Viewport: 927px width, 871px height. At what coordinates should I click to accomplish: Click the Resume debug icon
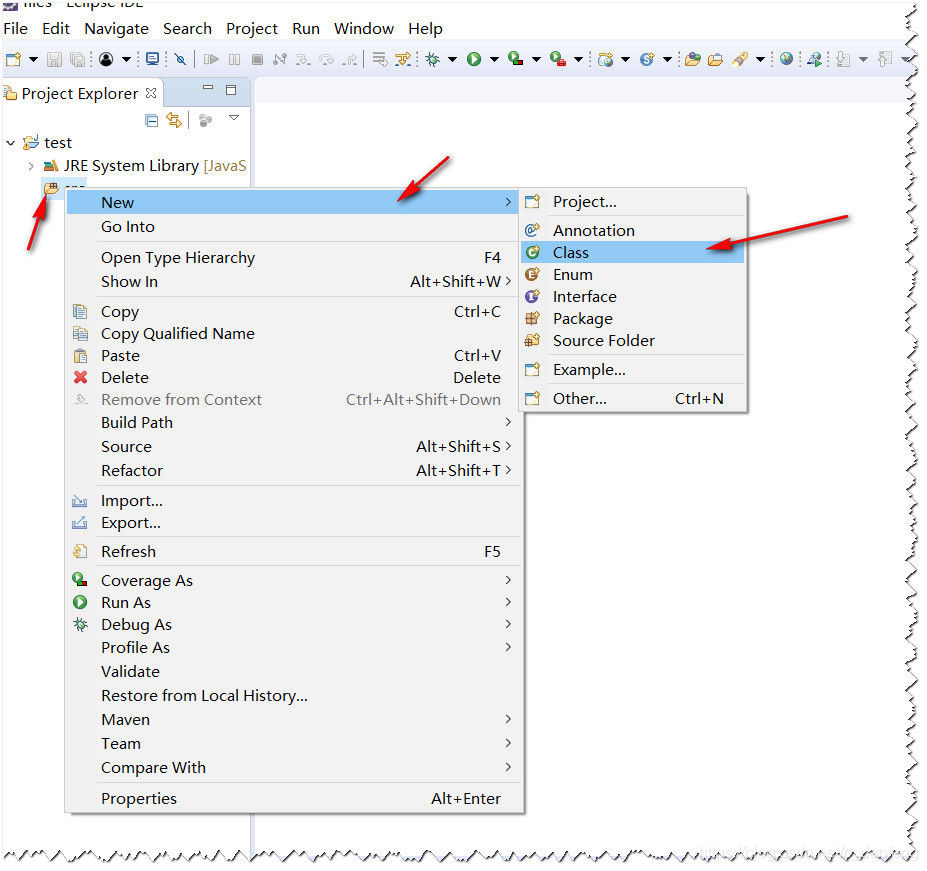(x=211, y=59)
